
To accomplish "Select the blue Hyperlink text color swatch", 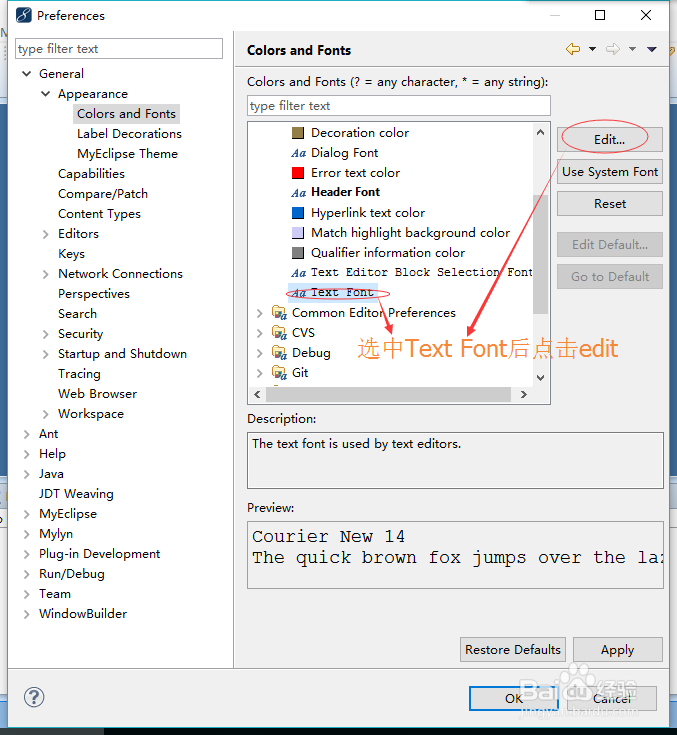I will coord(298,213).
